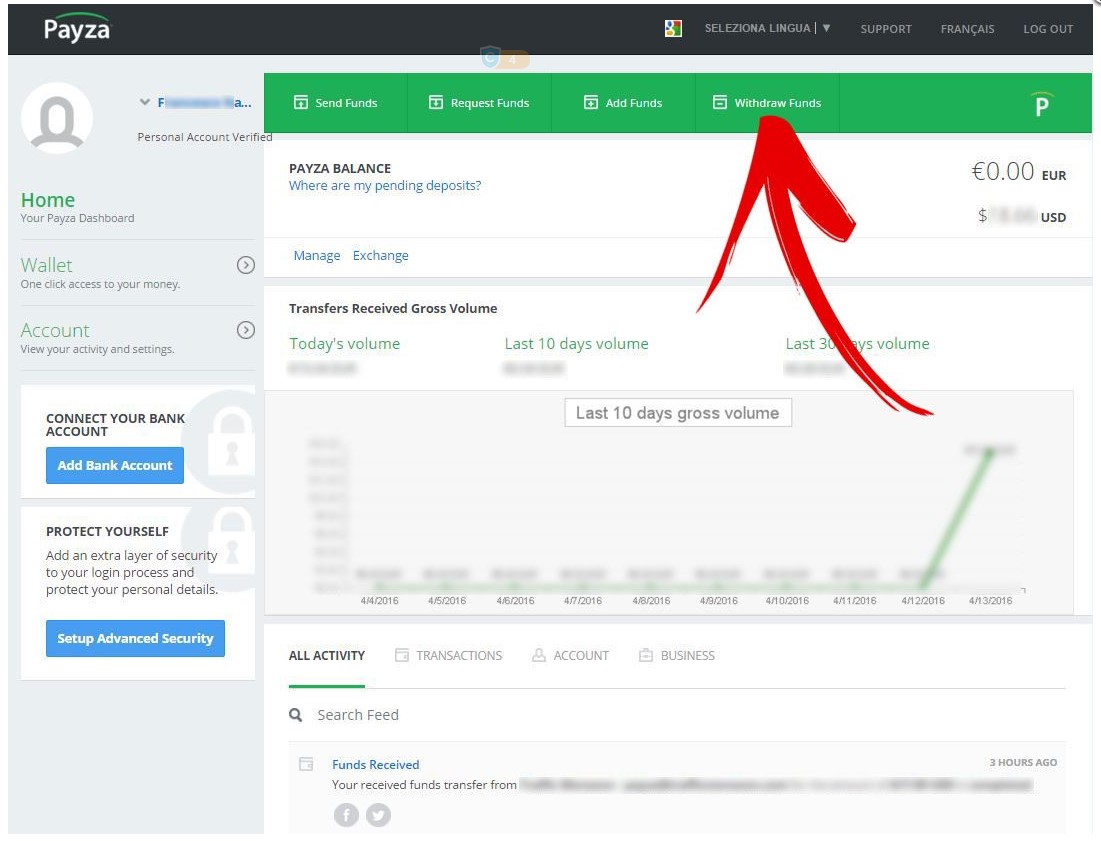The width and height of the screenshot is (1101, 841).
Task: Expand the Wallet section arrow
Action: click(245, 265)
